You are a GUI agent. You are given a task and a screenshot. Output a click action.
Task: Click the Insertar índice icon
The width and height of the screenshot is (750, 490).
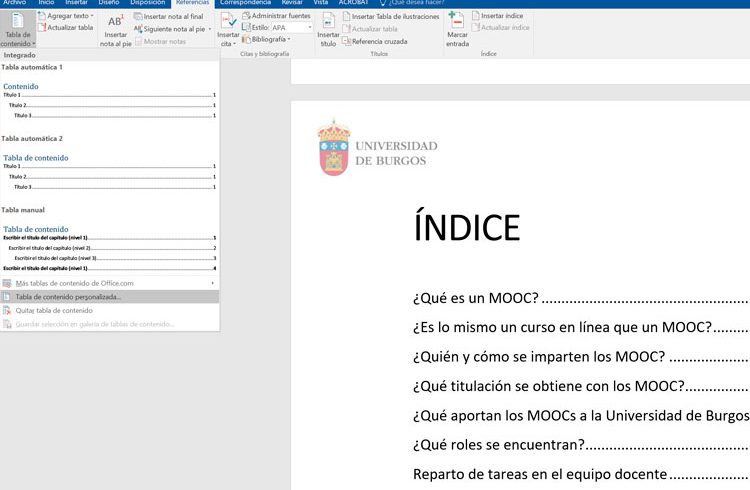tap(475, 16)
